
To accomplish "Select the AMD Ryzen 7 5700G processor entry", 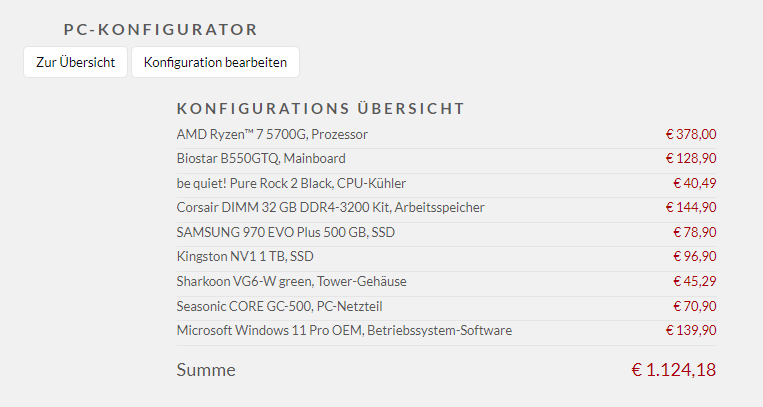I will pos(272,134).
